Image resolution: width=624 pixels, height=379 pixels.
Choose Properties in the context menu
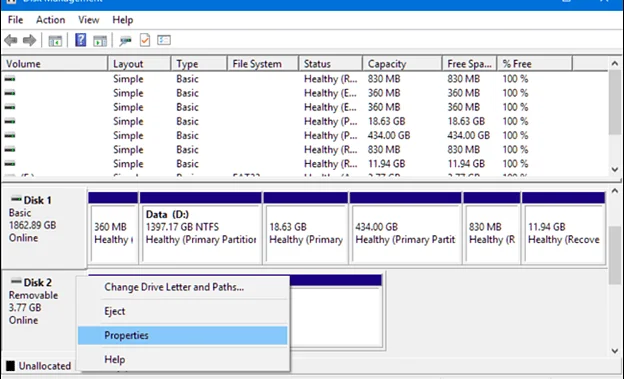click(x=183, y=335)
